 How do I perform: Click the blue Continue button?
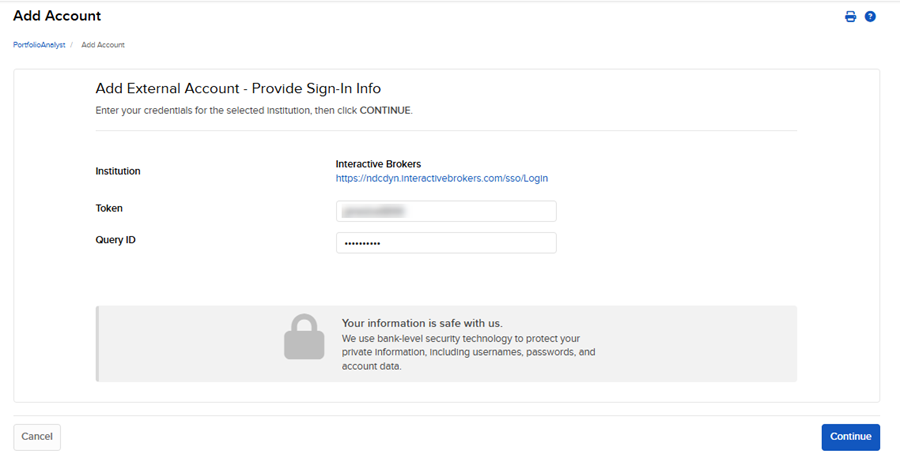pos(850,437)
